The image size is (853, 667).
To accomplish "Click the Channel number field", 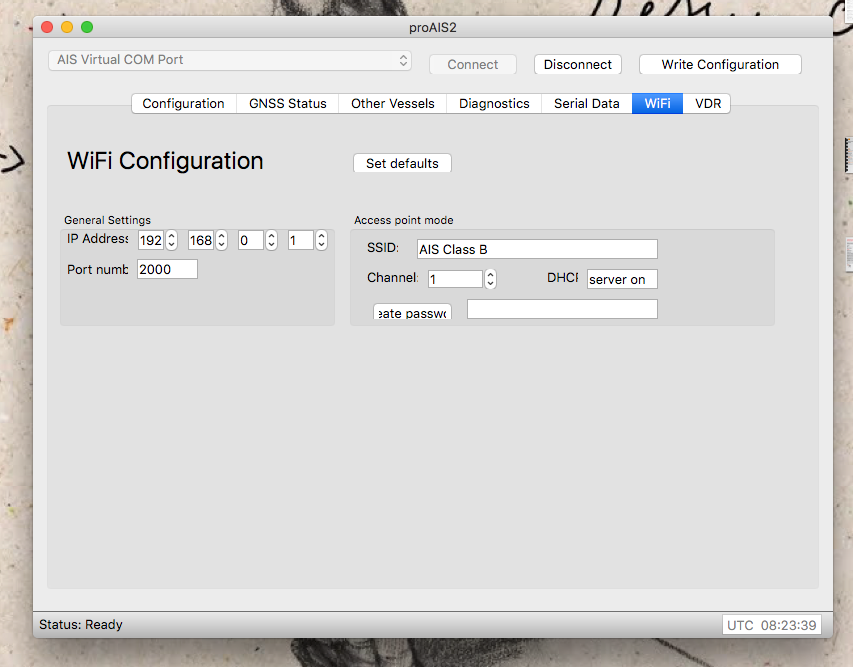I will pyautogui.click(x=455, y=279).
